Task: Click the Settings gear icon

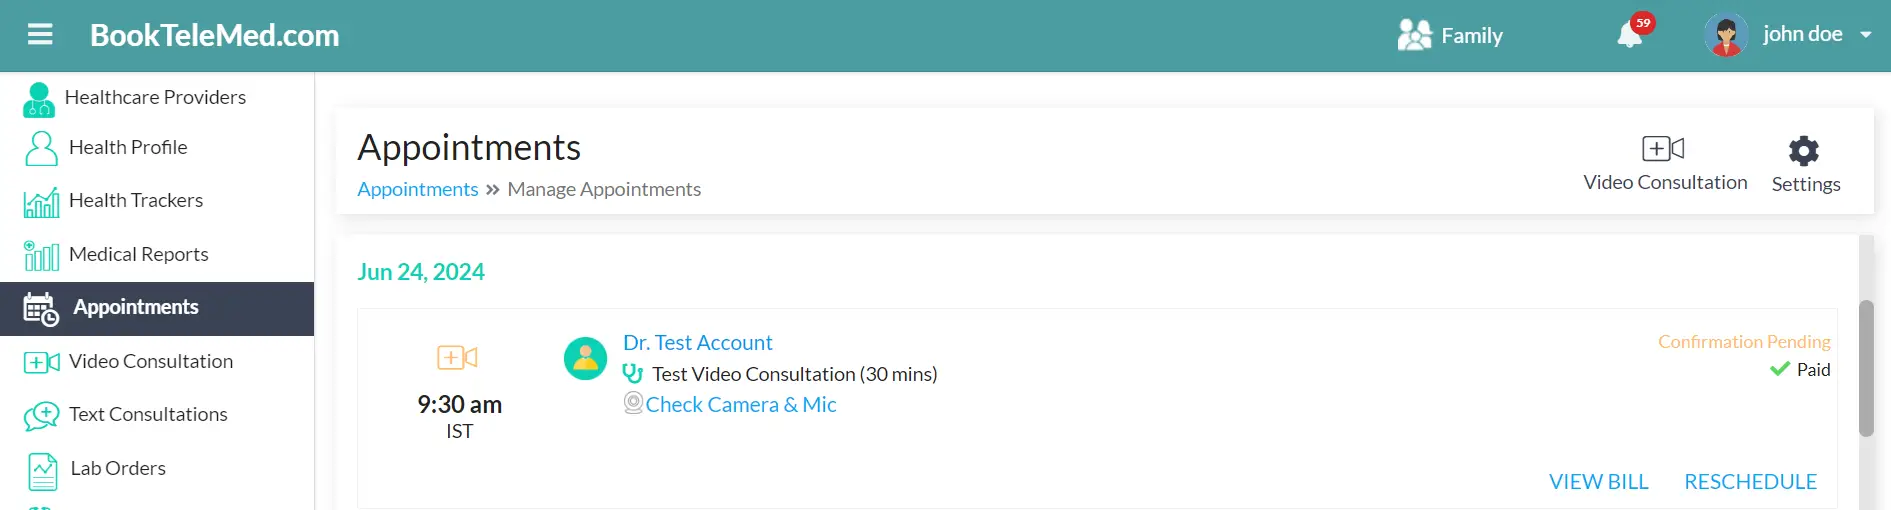Action: (1804, 151)
